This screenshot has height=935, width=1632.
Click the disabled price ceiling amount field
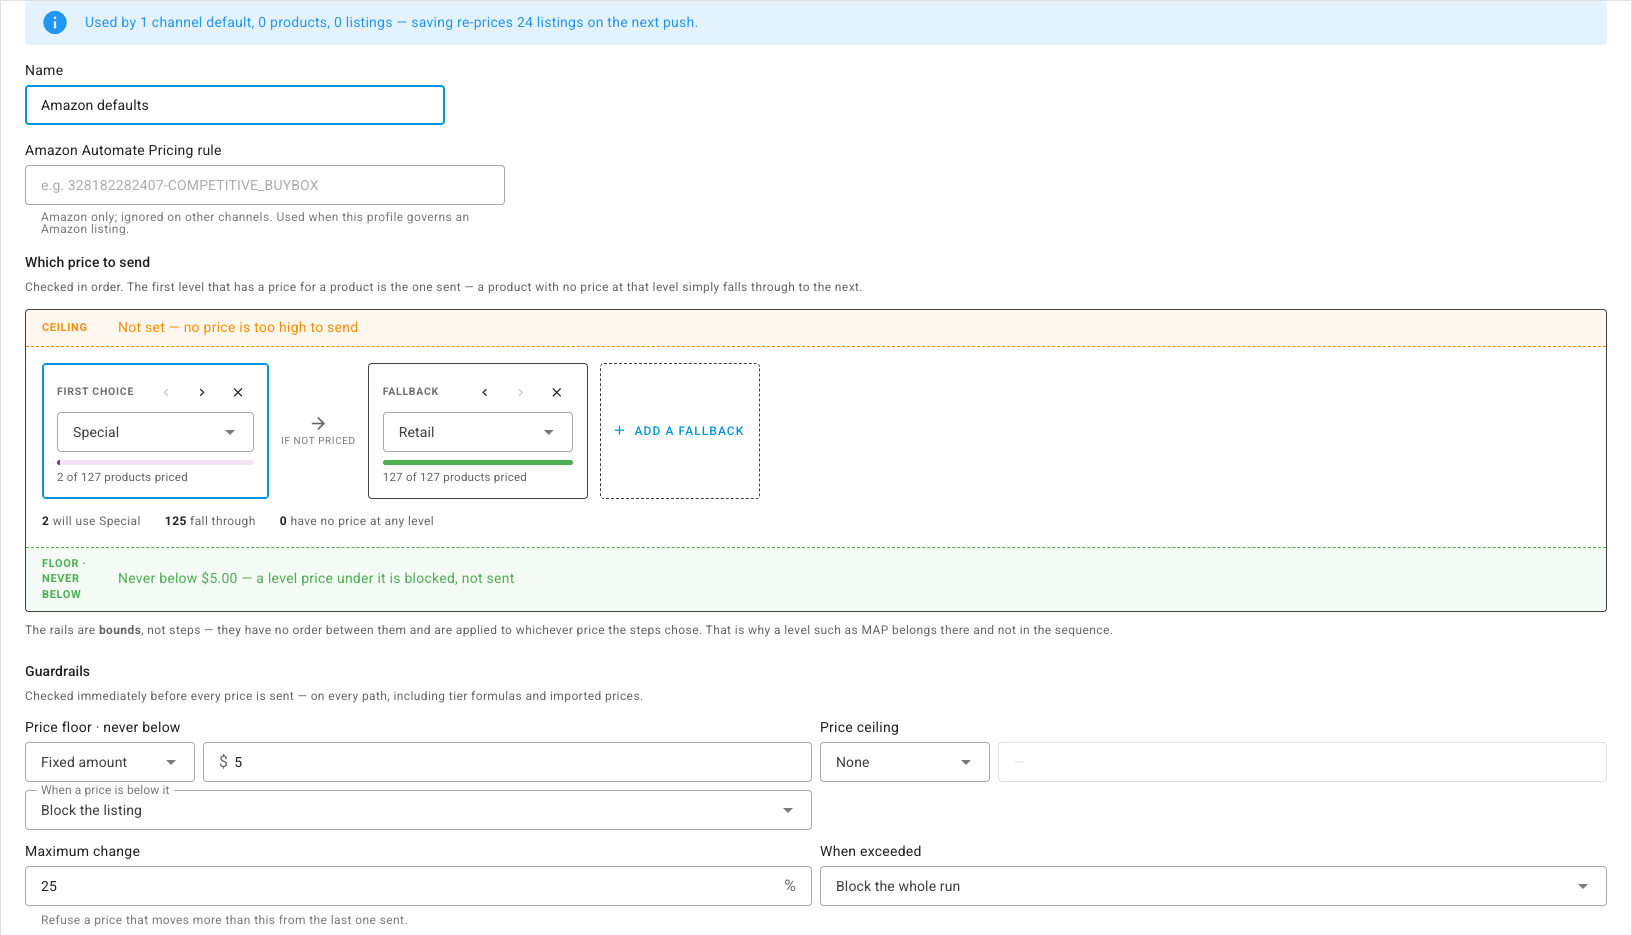click(1302, 762)
